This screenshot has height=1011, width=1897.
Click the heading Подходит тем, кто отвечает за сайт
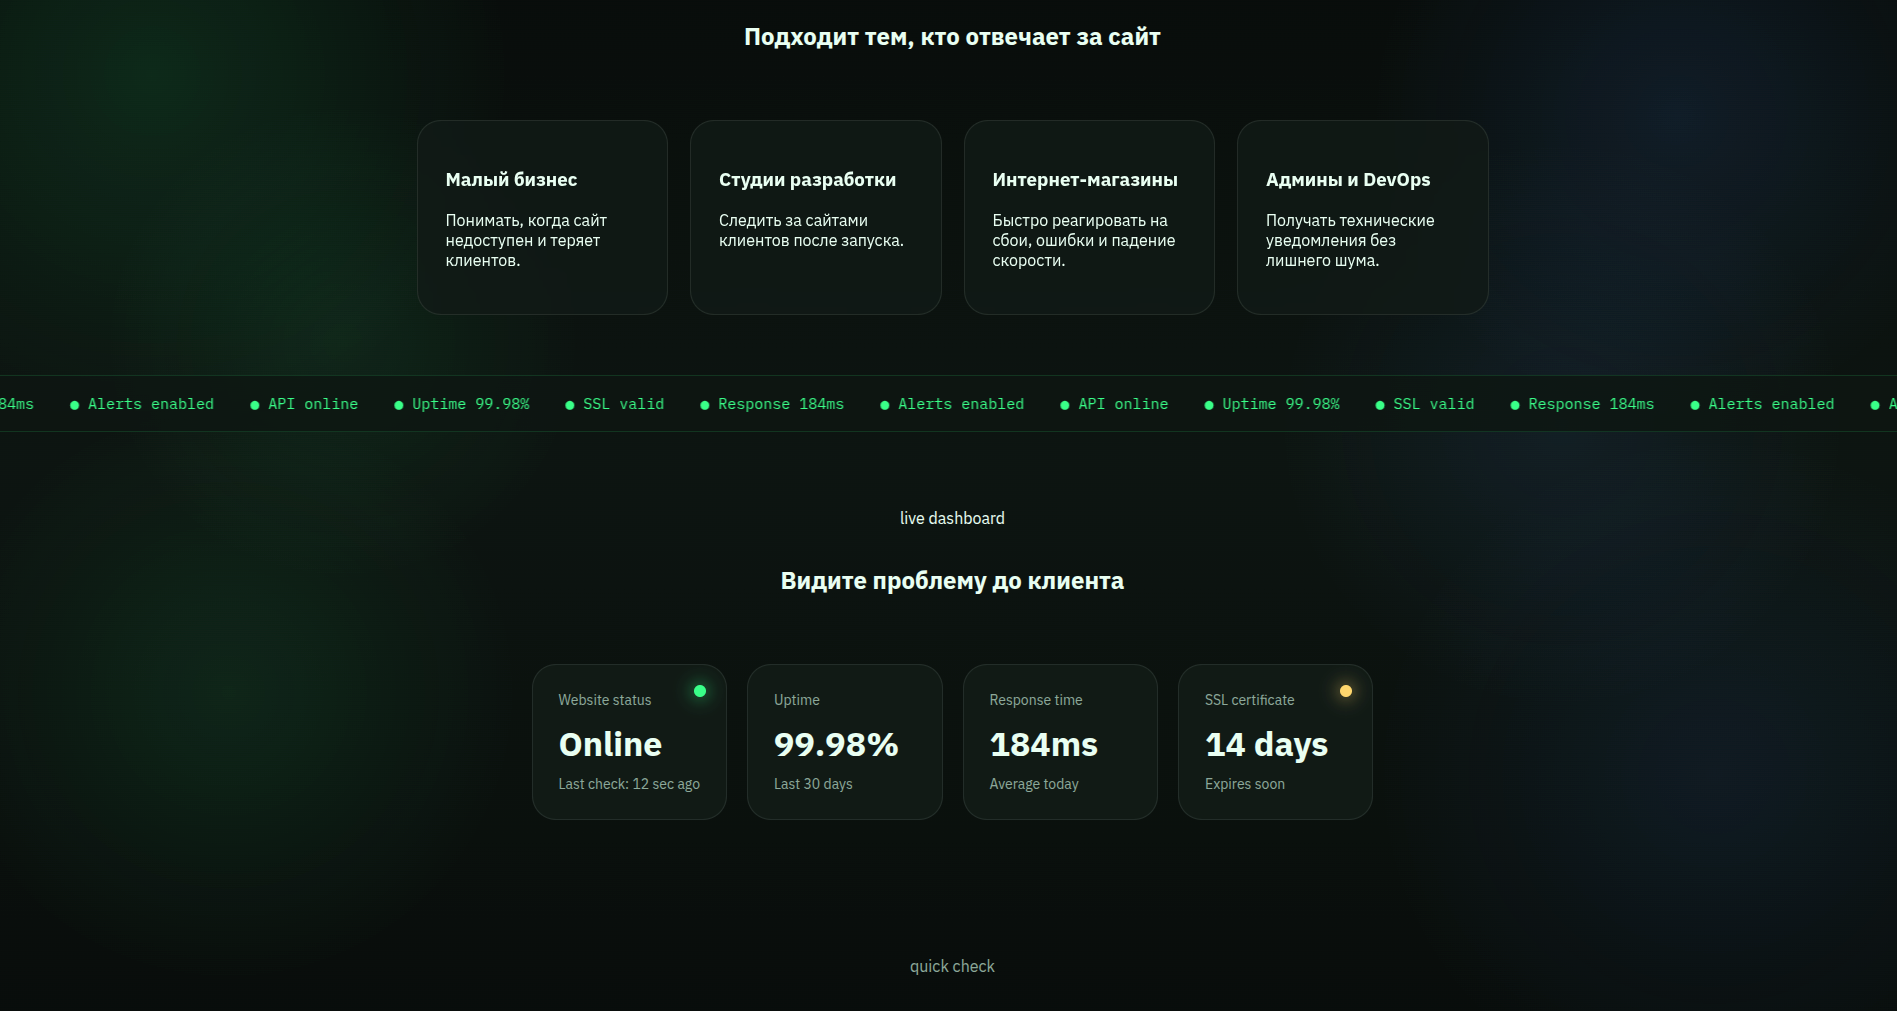(952, 38)
